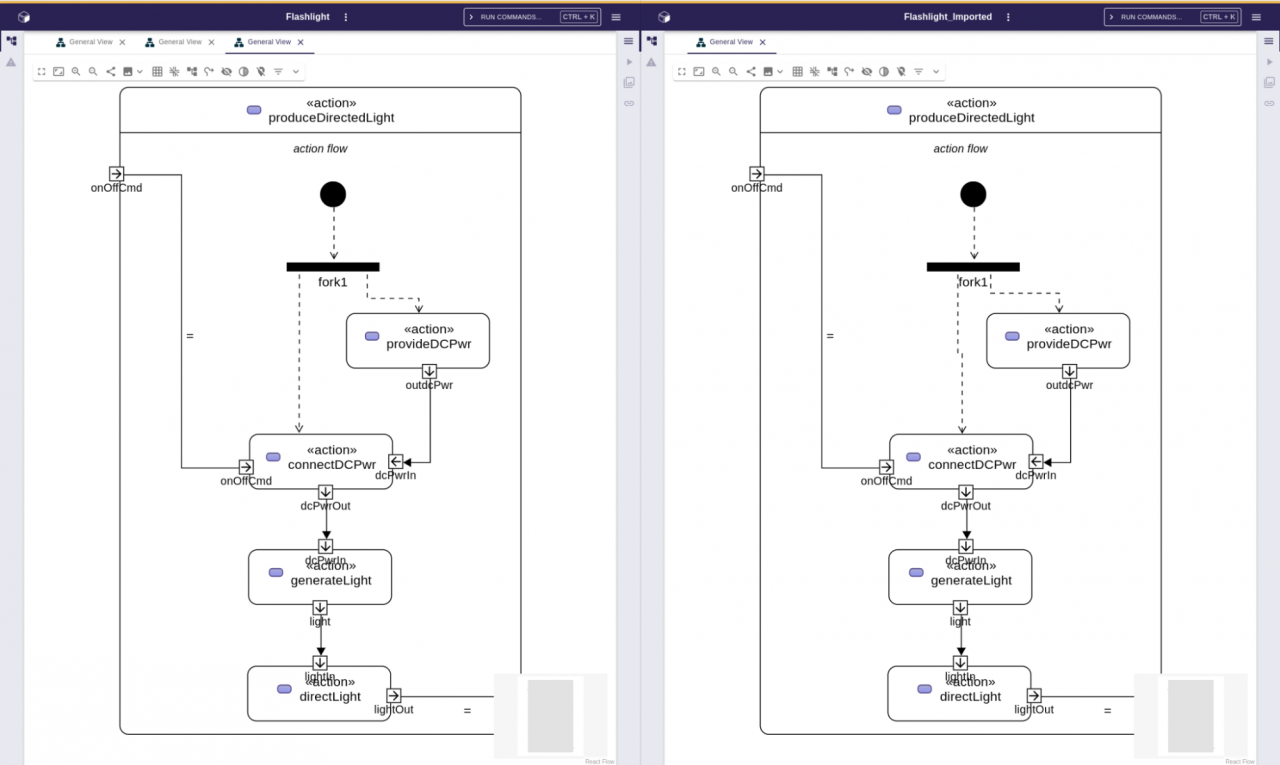Export Flashlight_Imported diagram as image
Screen dimensions: 1280x765
pyautogui.click(x=768, y=72)
